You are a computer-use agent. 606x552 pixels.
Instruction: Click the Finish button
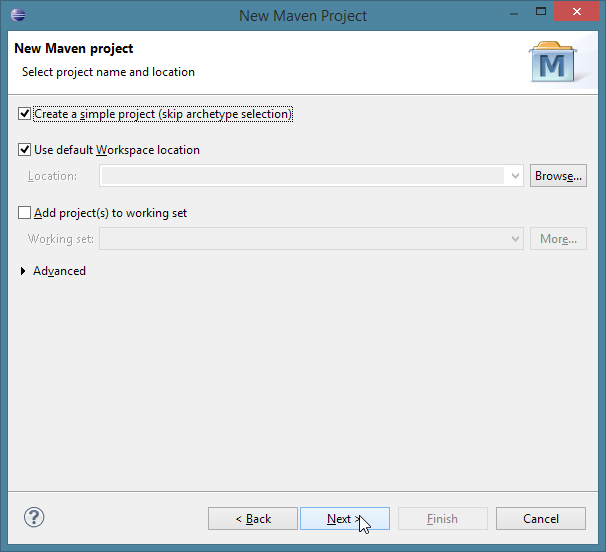coord(443,518)
